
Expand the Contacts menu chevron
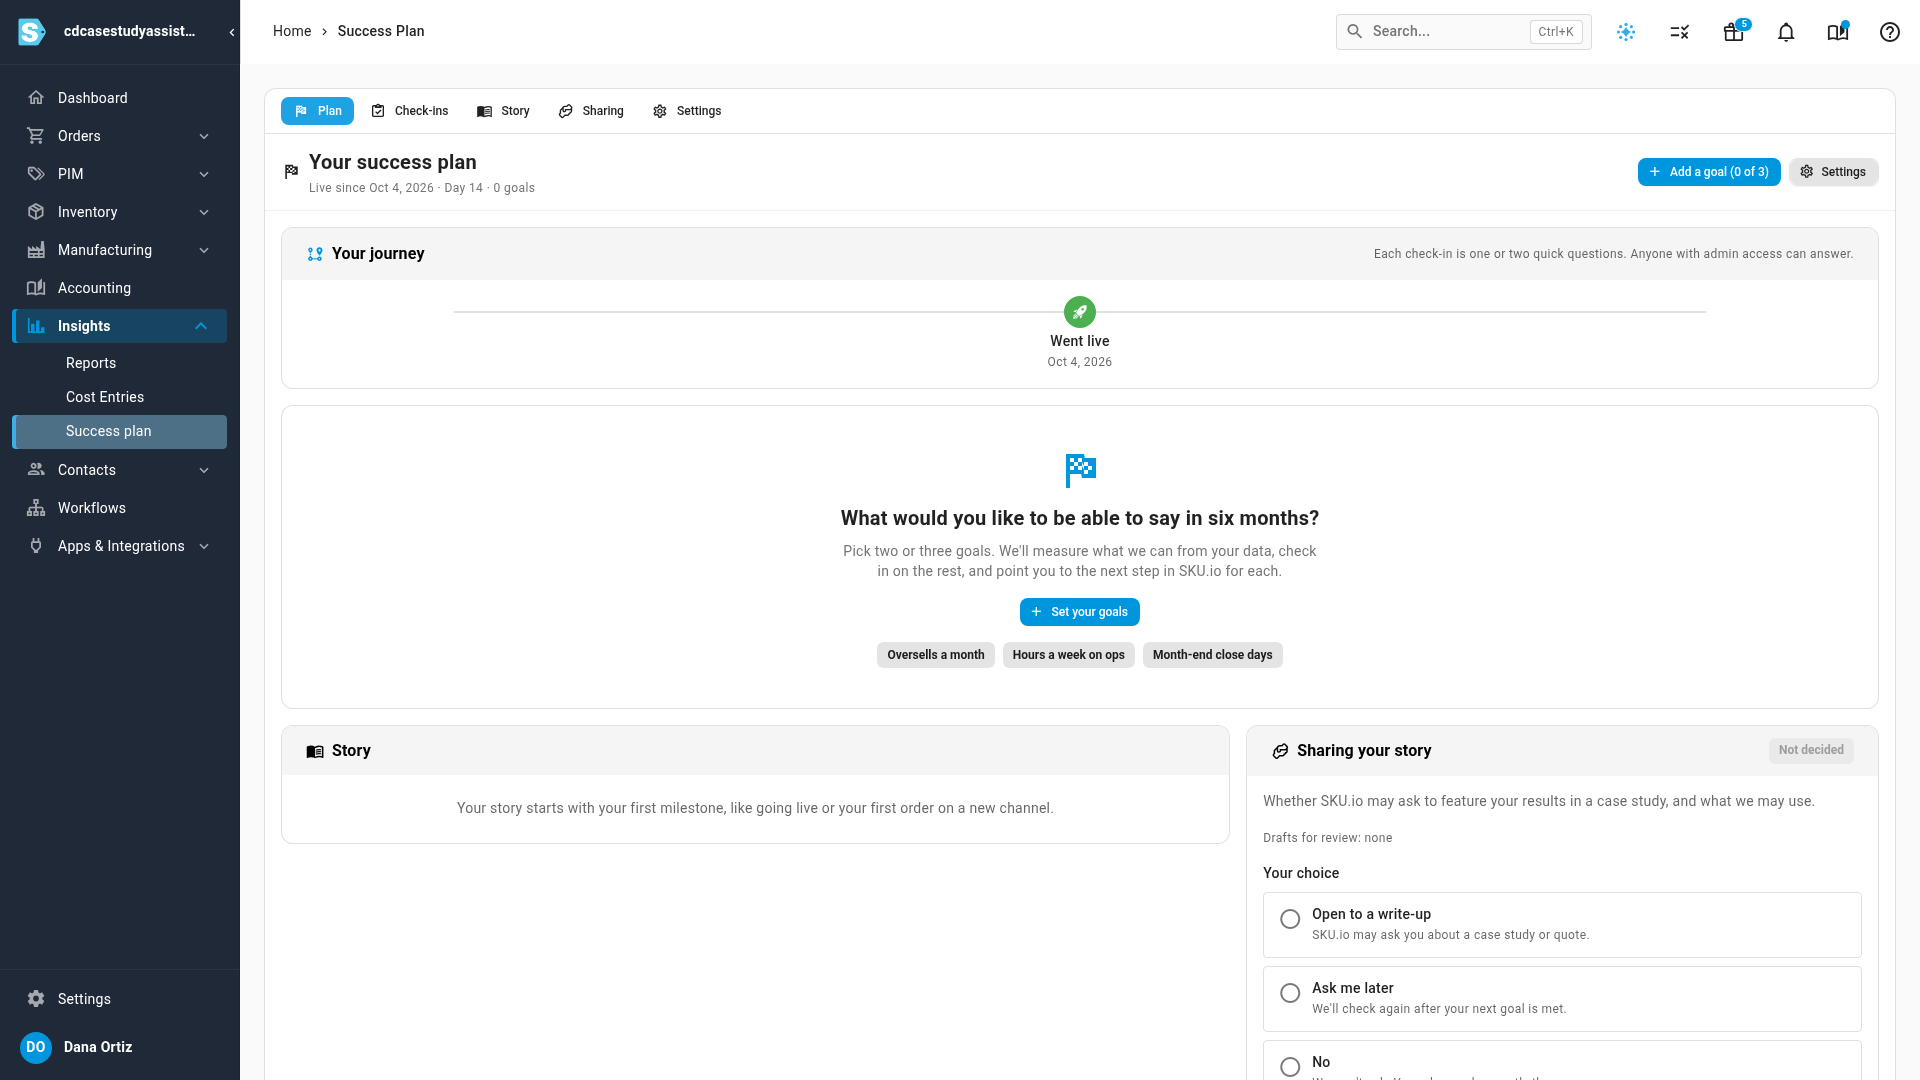(204, 470)
